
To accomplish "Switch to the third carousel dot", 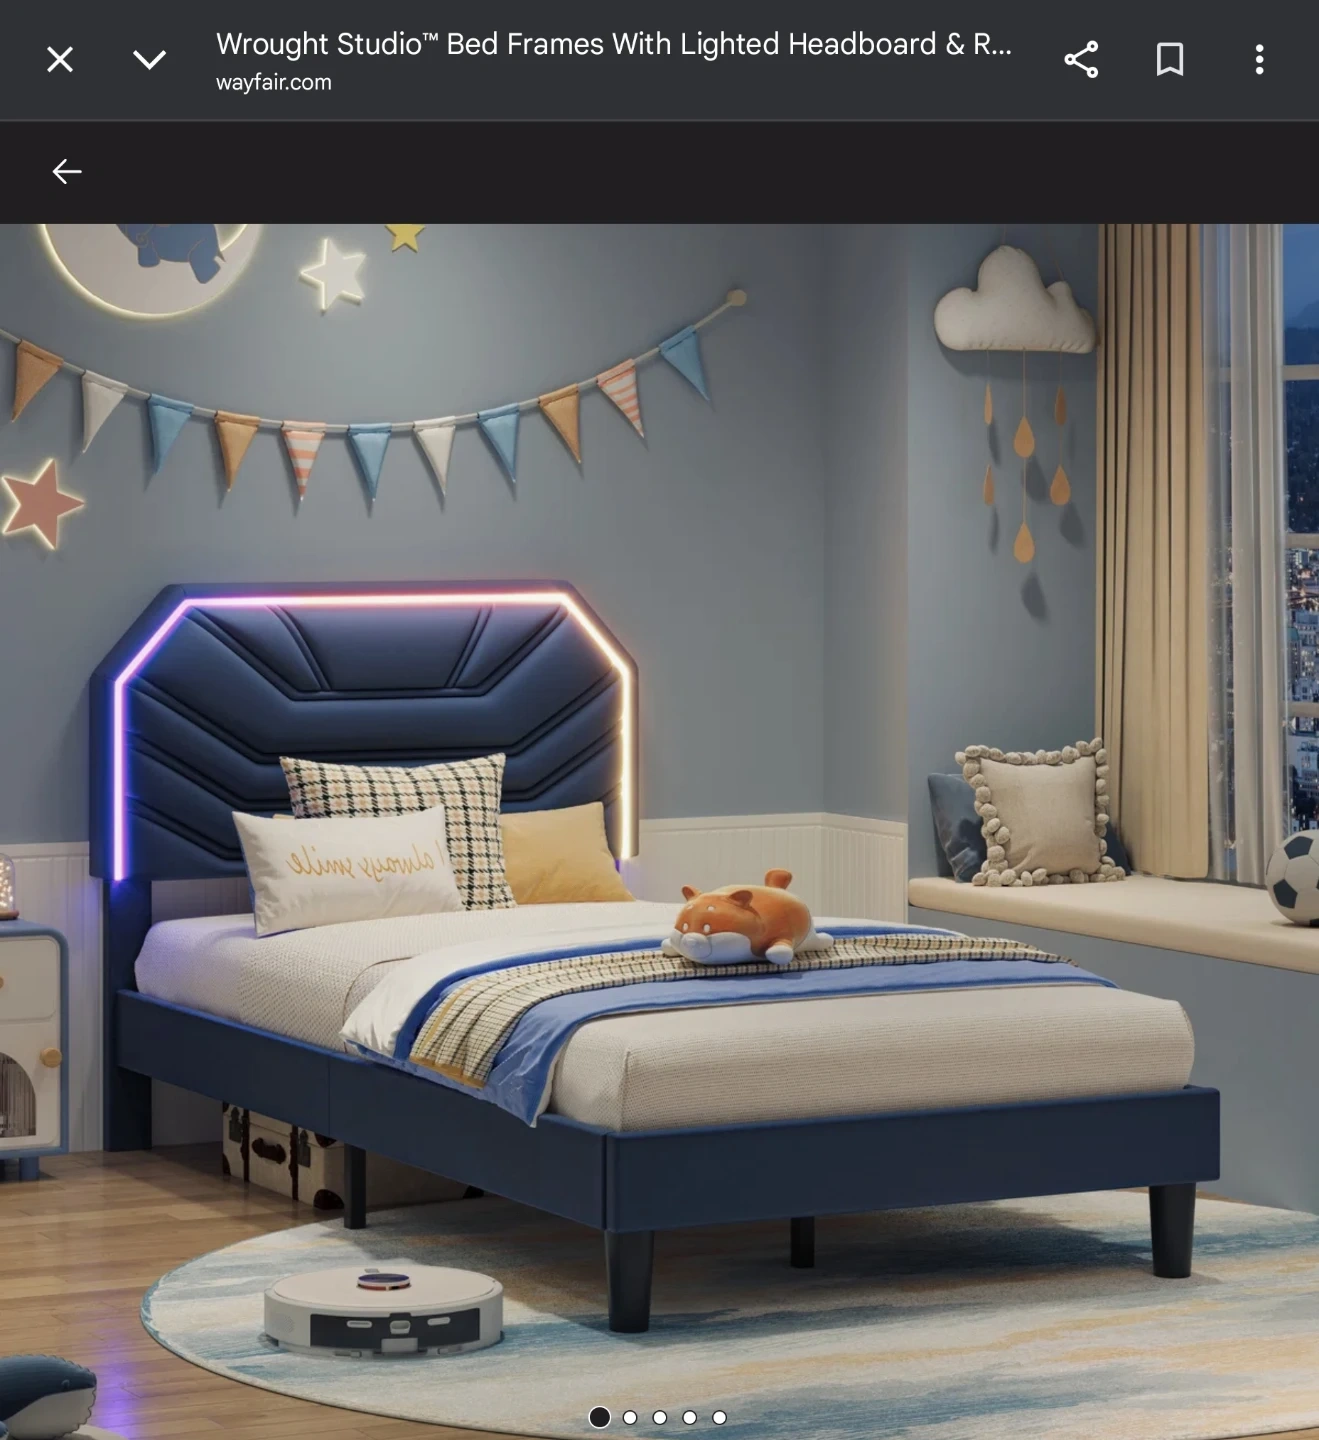I will 660,1417.
